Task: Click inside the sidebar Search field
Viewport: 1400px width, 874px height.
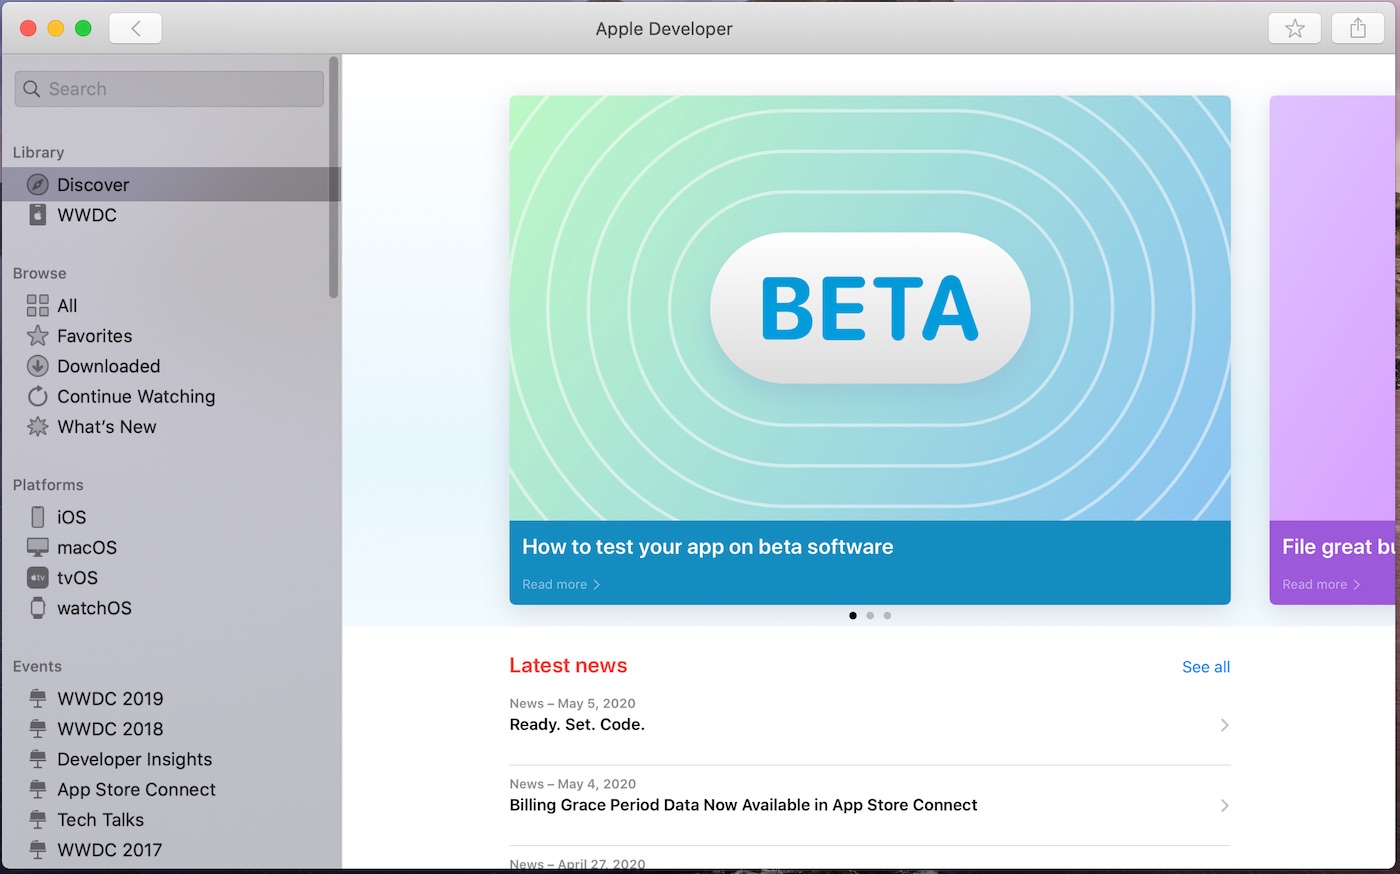Action: pyautogui.click(x=168, y=88)
